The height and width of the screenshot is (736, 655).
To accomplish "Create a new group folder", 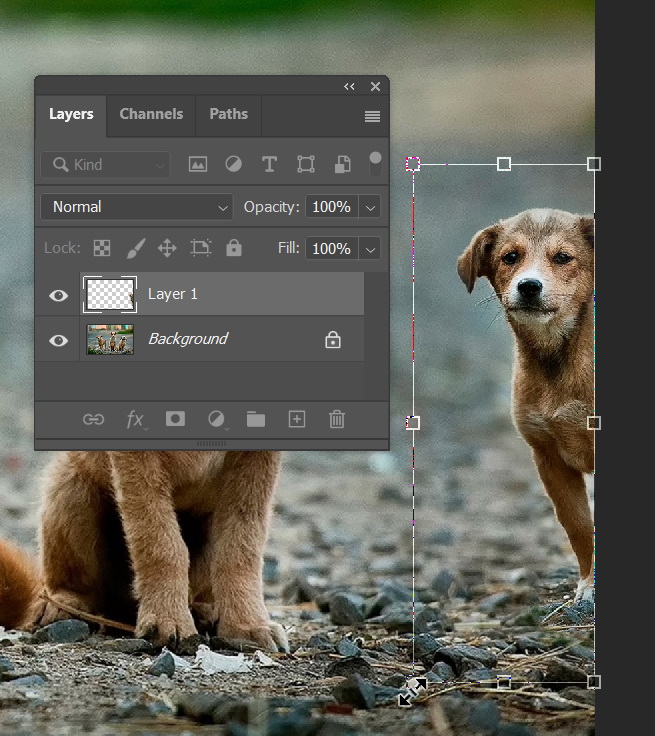I will 256,419.
